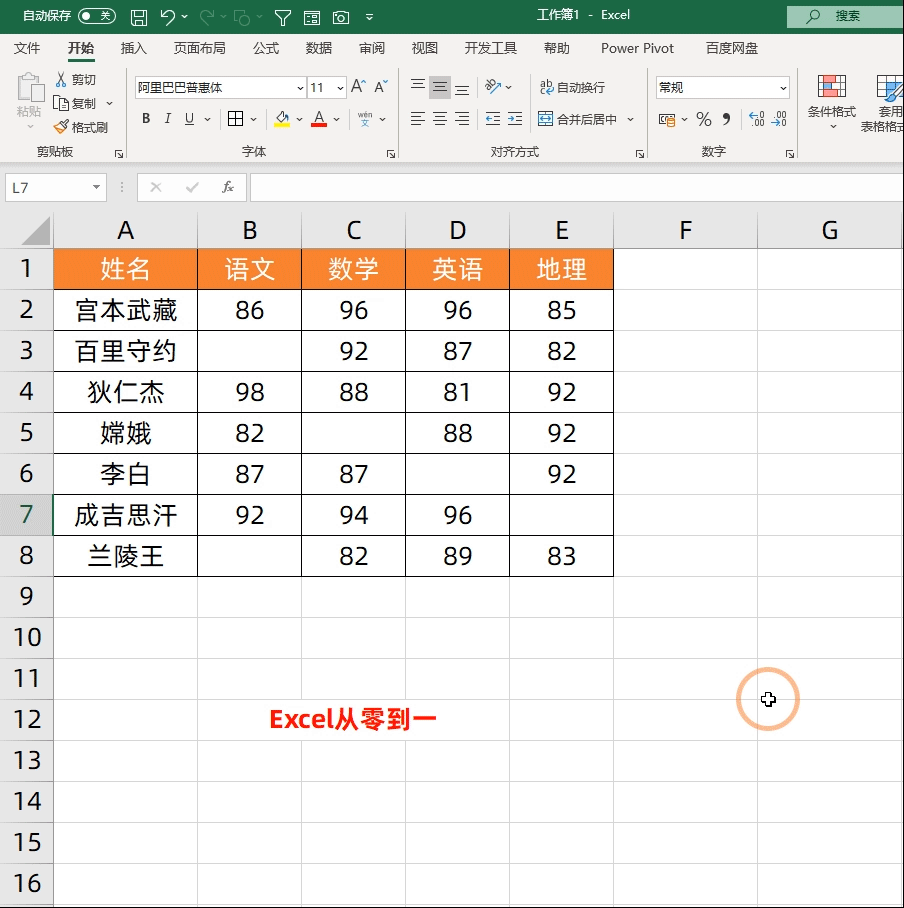Click the accounting number format icon
The image size is (904, 908).
coord(667,120)
